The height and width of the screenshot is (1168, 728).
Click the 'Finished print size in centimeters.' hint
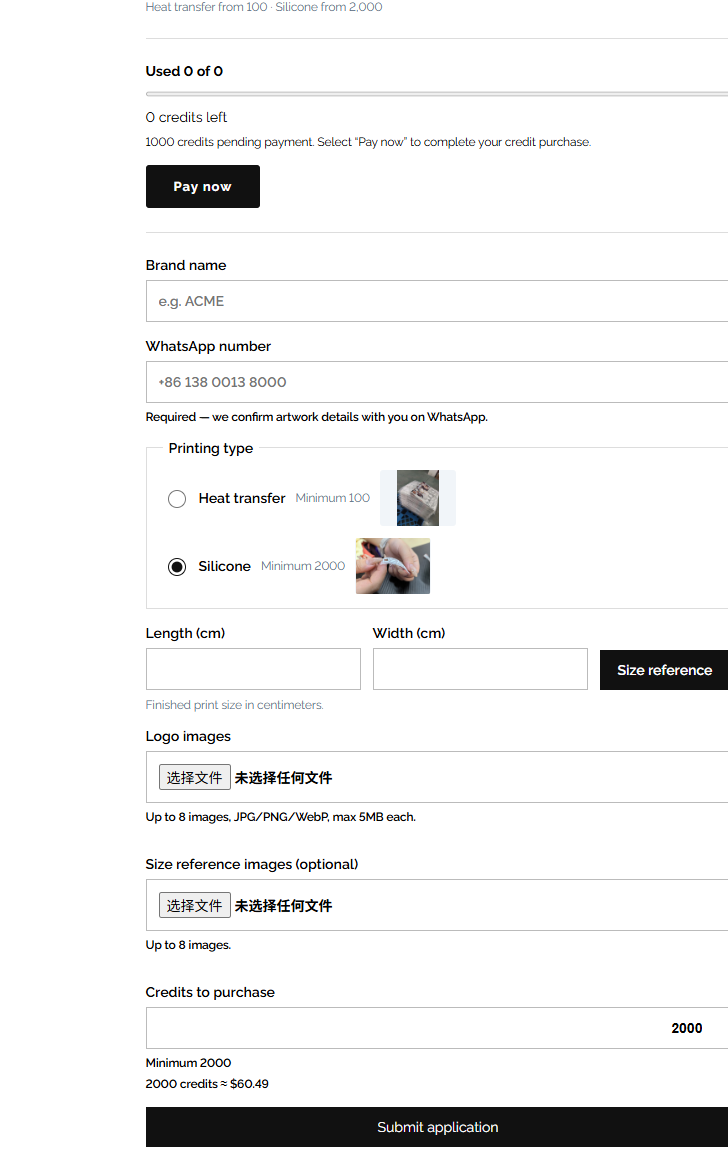point(235,705)
